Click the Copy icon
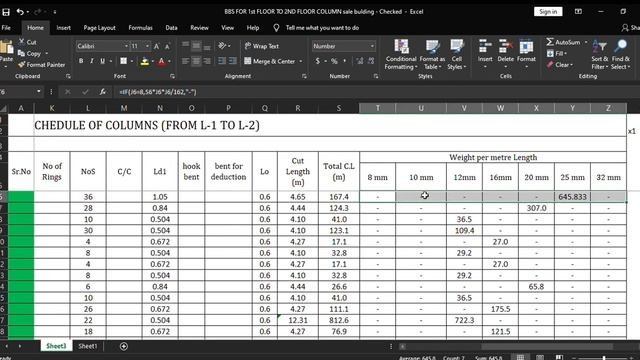 (22, 53)
